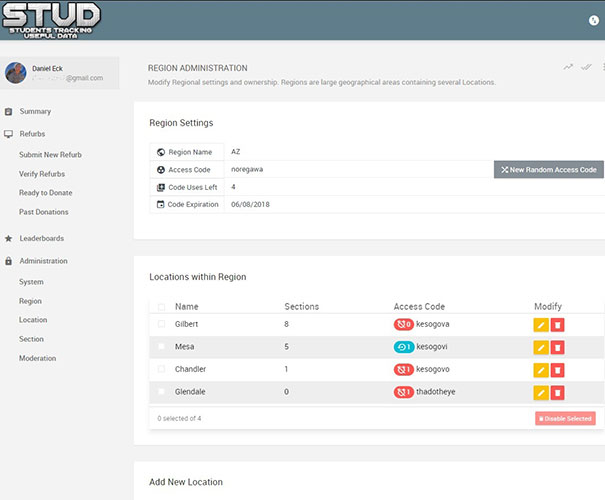Click the double checkmark icon in page header
This screenshot has height=500, width=605.
tap(587, 67)
